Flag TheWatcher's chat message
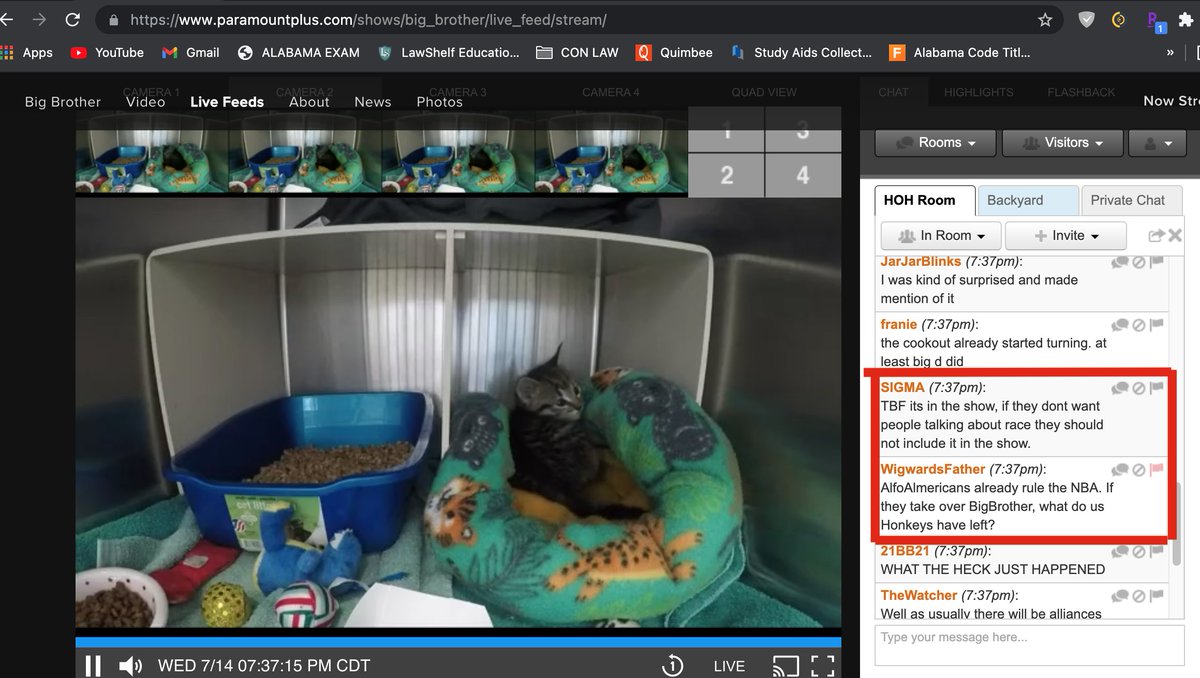Screen dimensions: 1200x678 (x=1157, y=596)
